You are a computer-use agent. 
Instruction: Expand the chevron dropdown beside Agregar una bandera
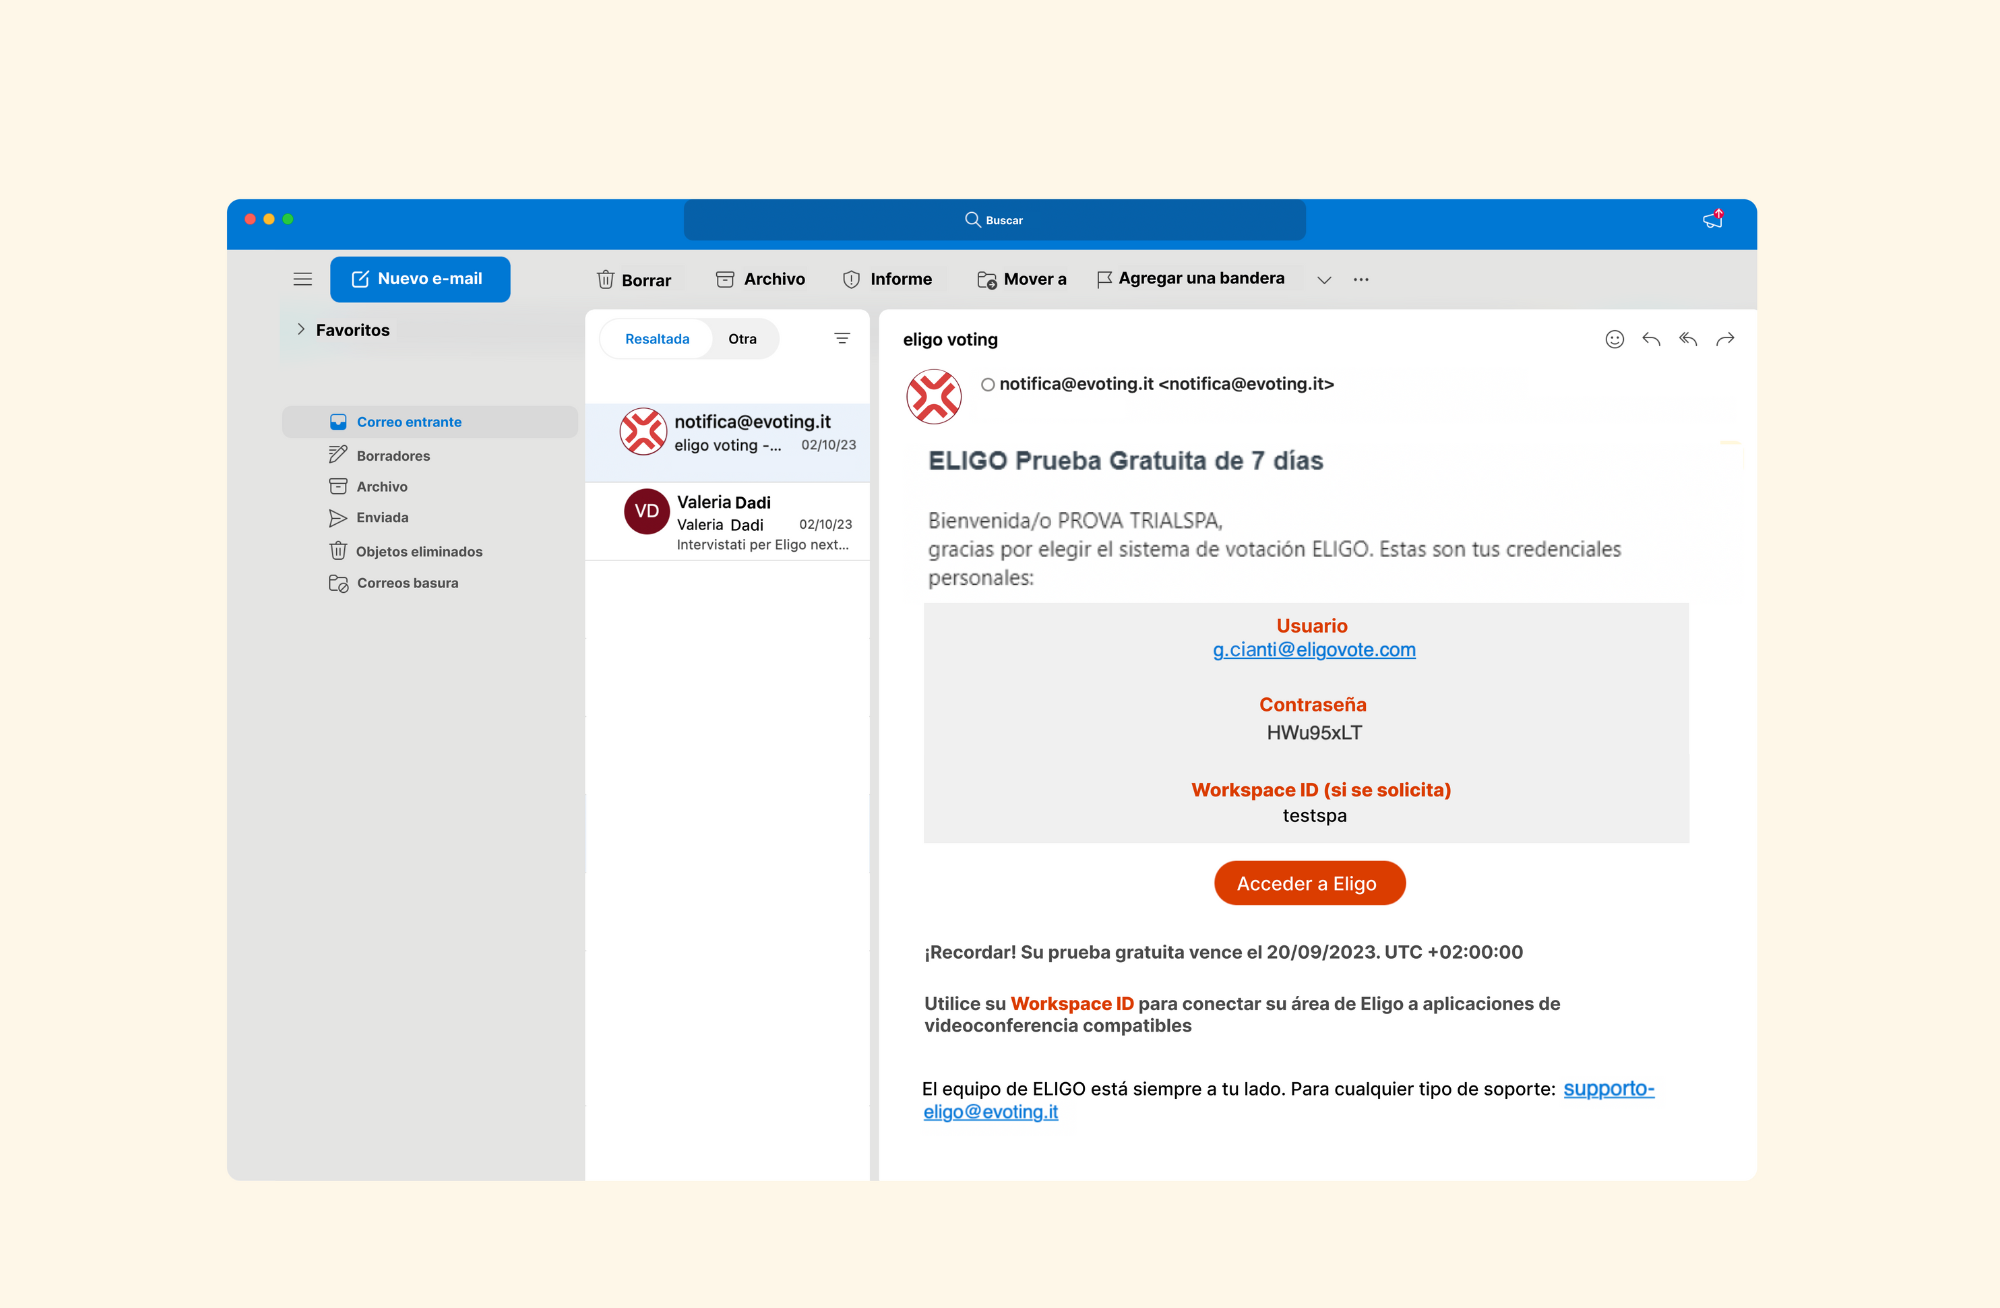coord(1324,280)
